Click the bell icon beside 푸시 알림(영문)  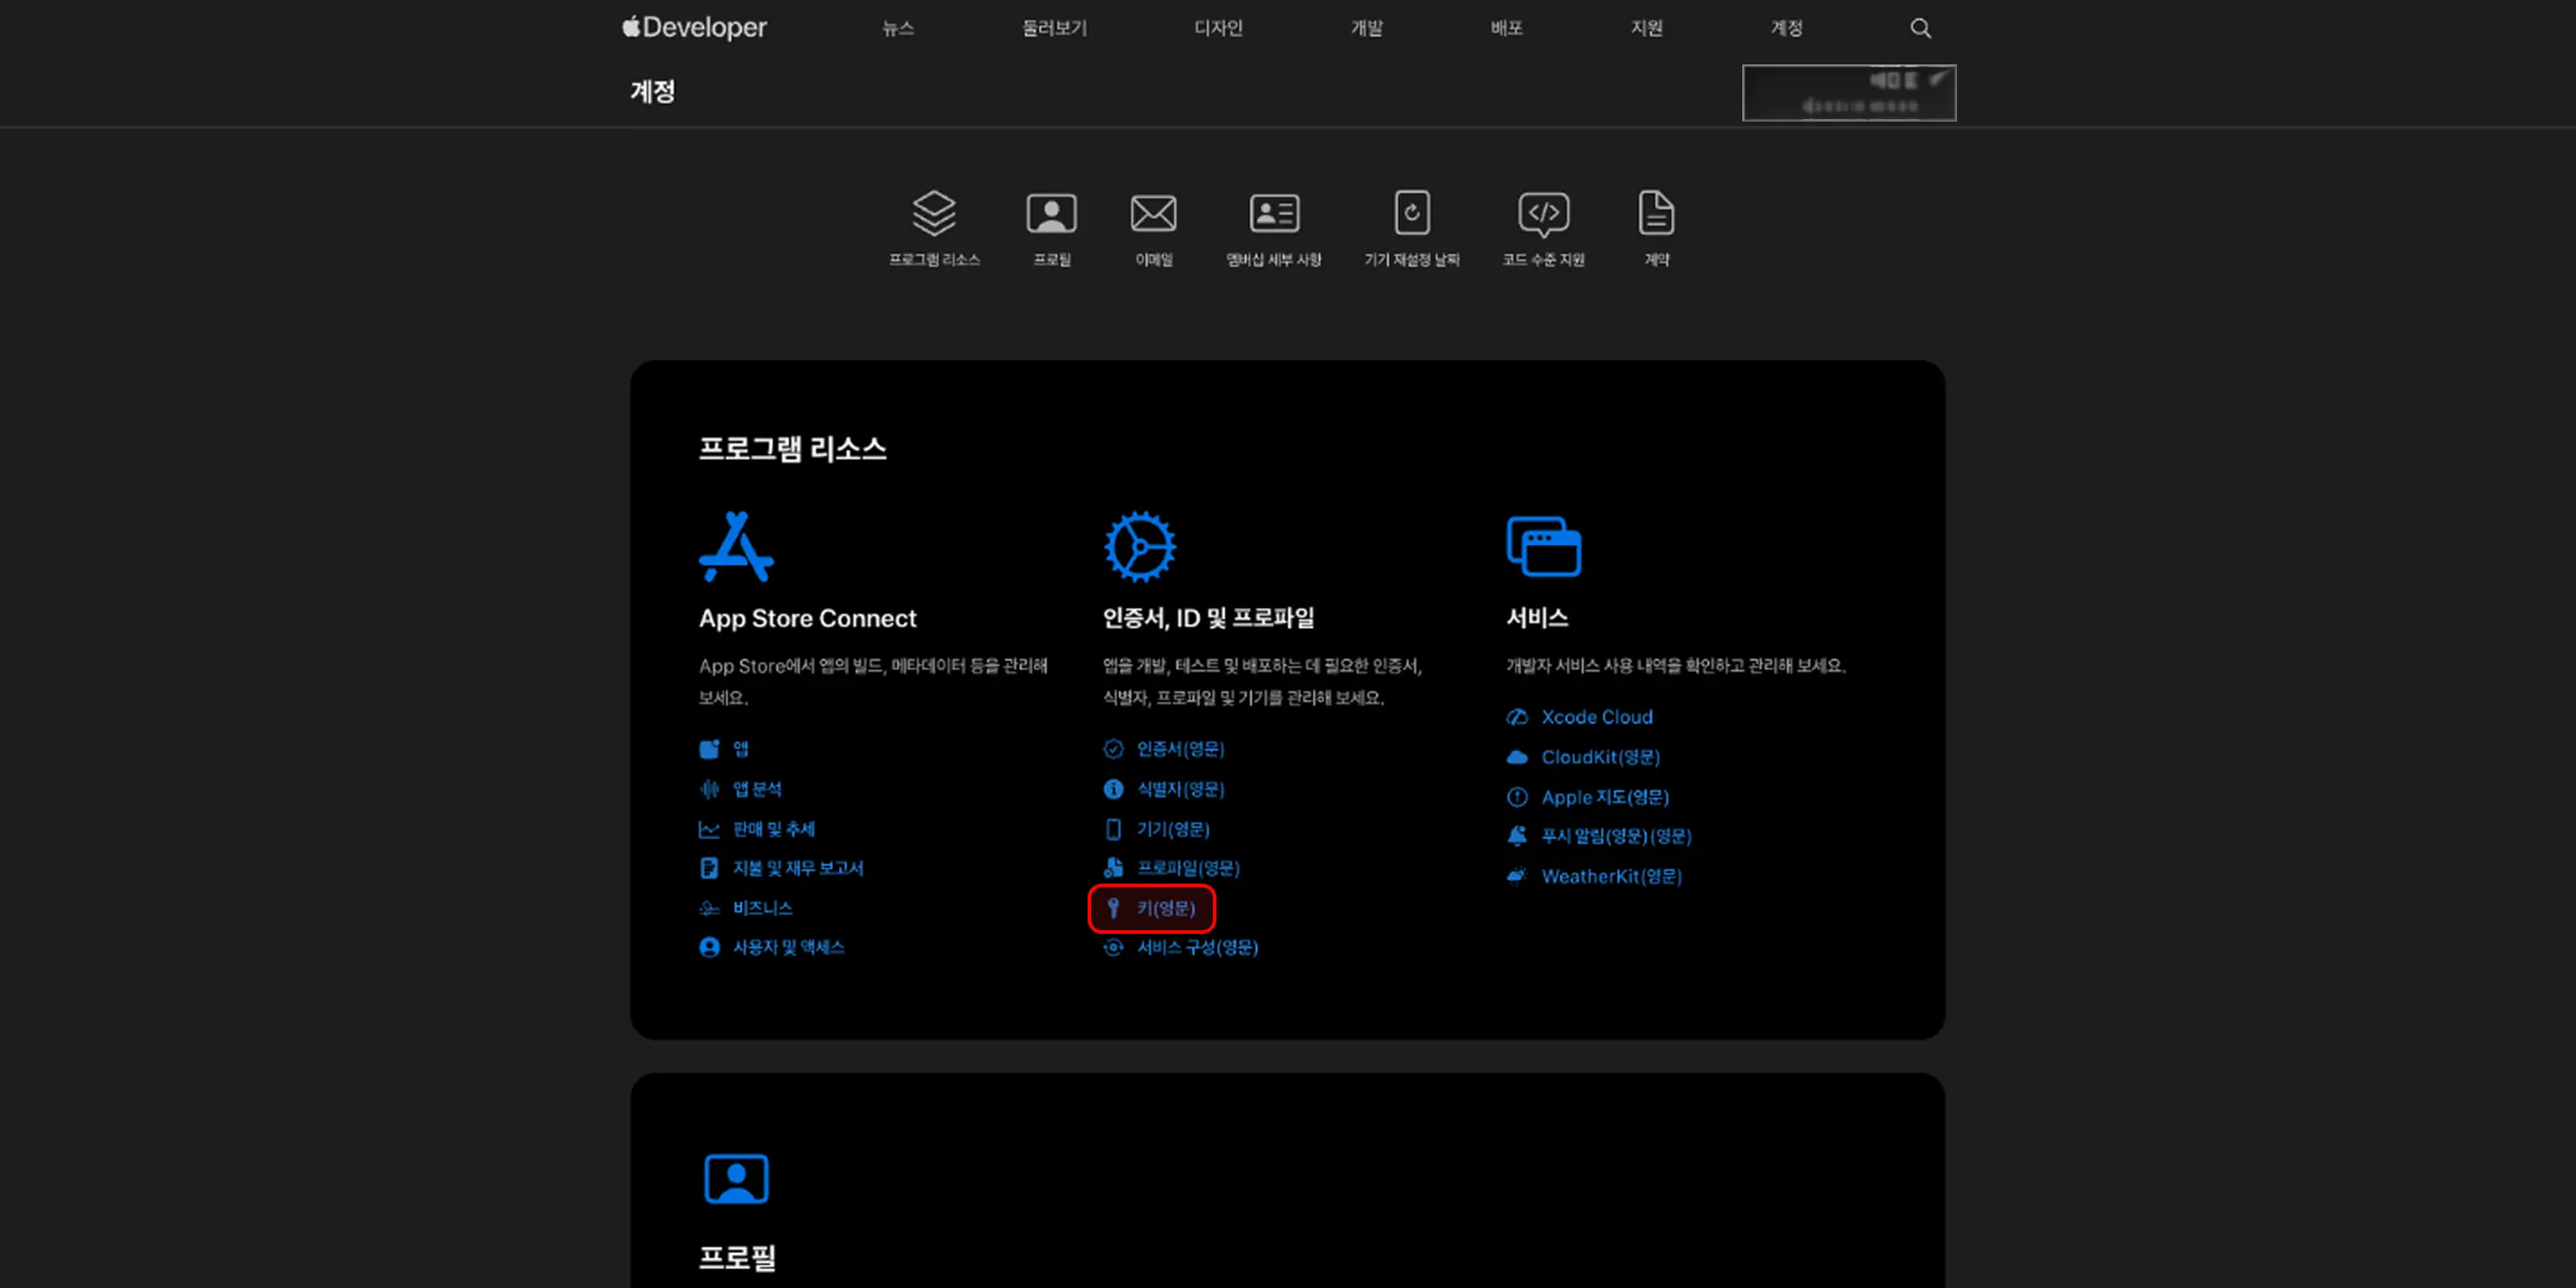click(x=1517, y=836)
